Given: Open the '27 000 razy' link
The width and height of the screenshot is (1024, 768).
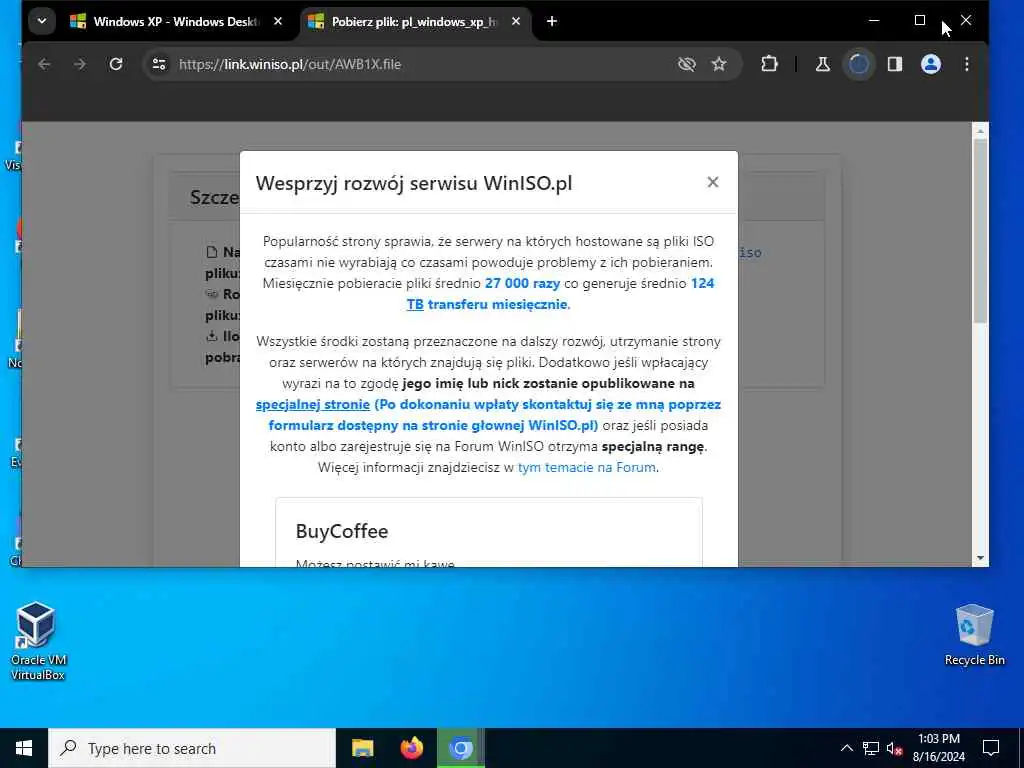Looking at the screenshot, I should pos(522,283).
